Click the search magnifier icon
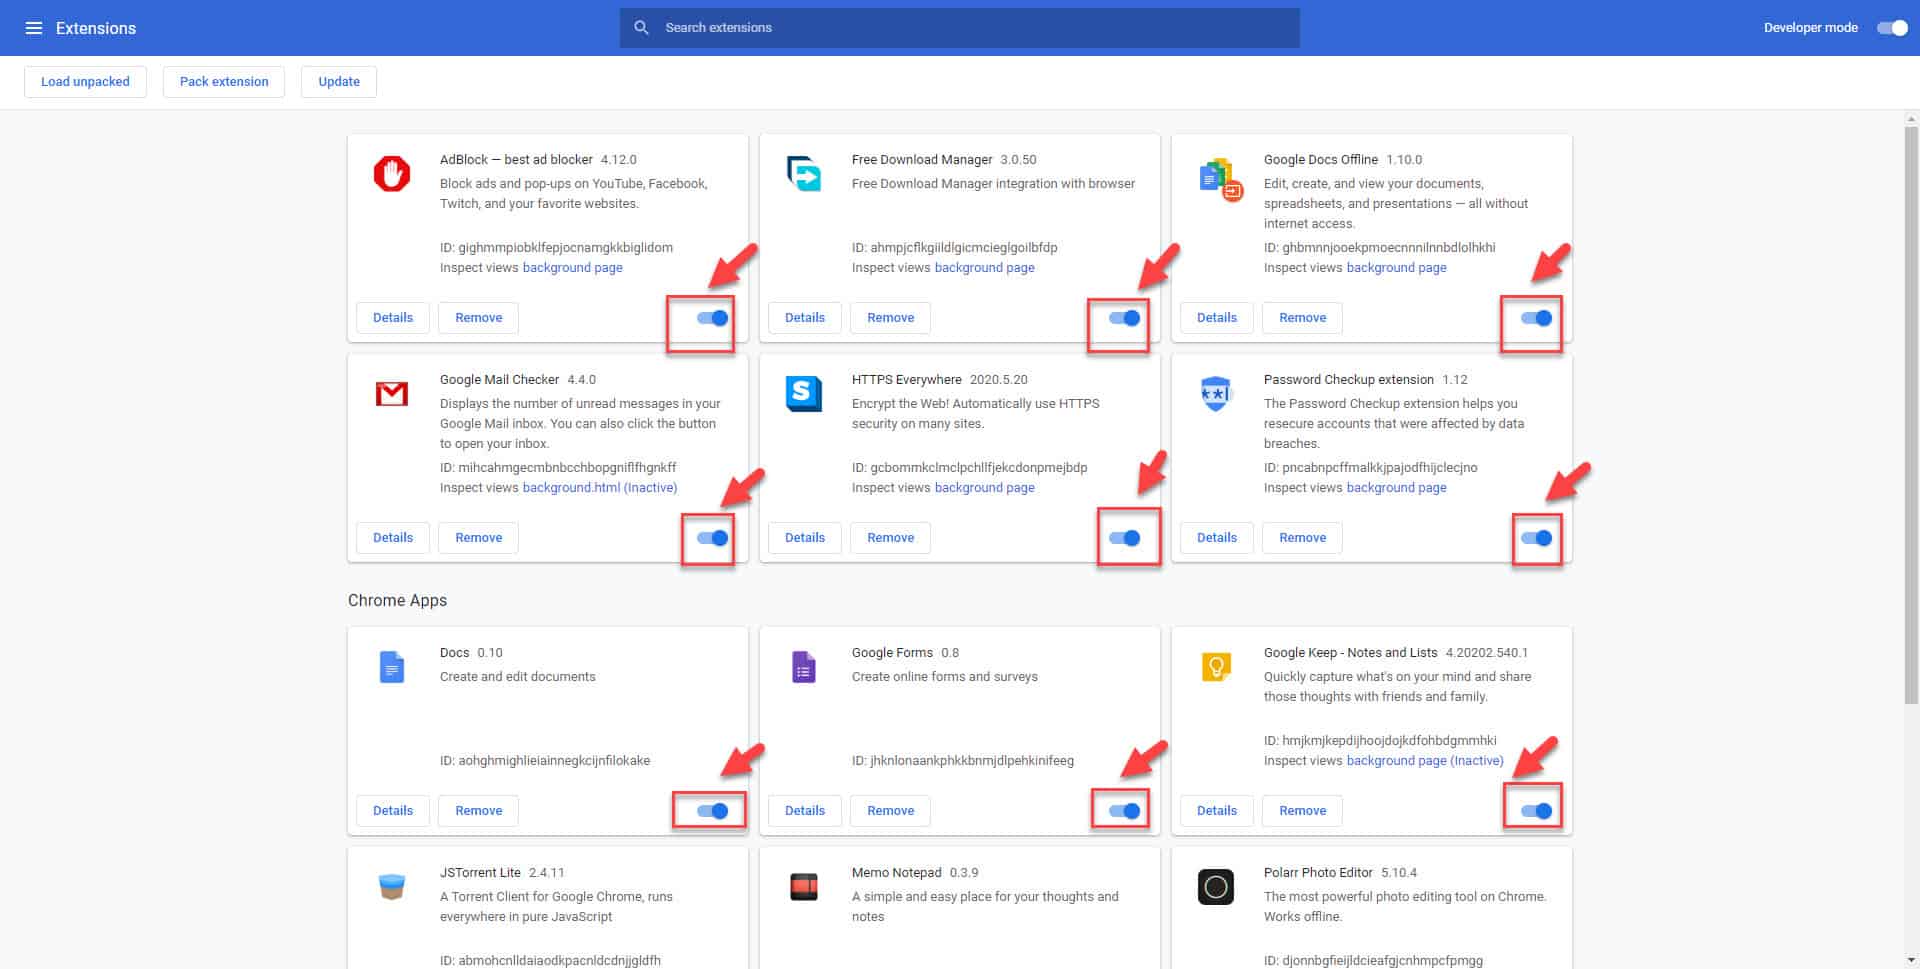 (642, 28)
